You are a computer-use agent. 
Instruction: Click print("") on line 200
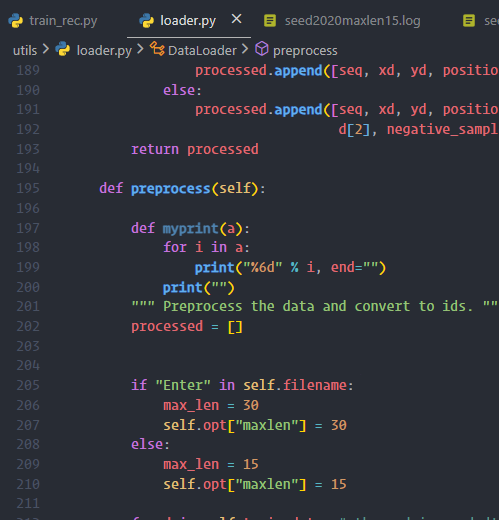pos(199,287)
